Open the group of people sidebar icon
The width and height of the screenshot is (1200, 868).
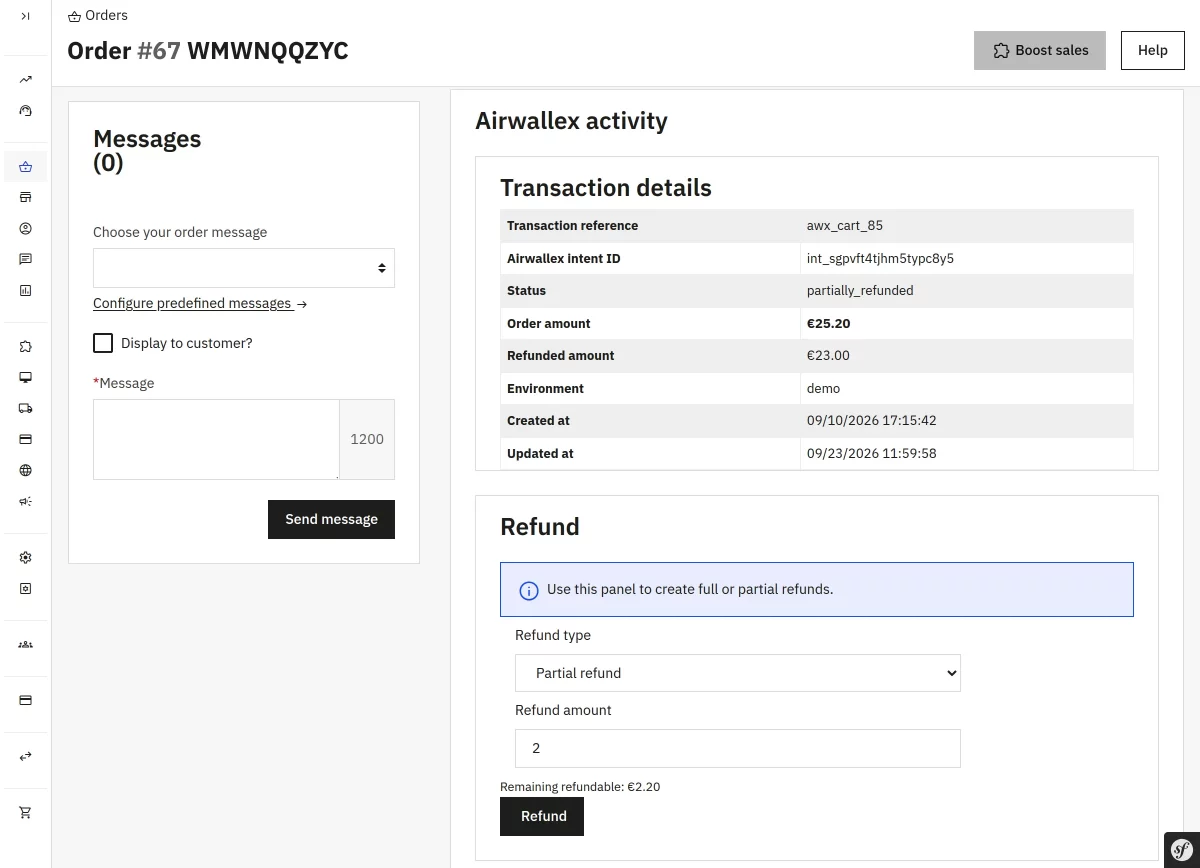click(25, 645)
